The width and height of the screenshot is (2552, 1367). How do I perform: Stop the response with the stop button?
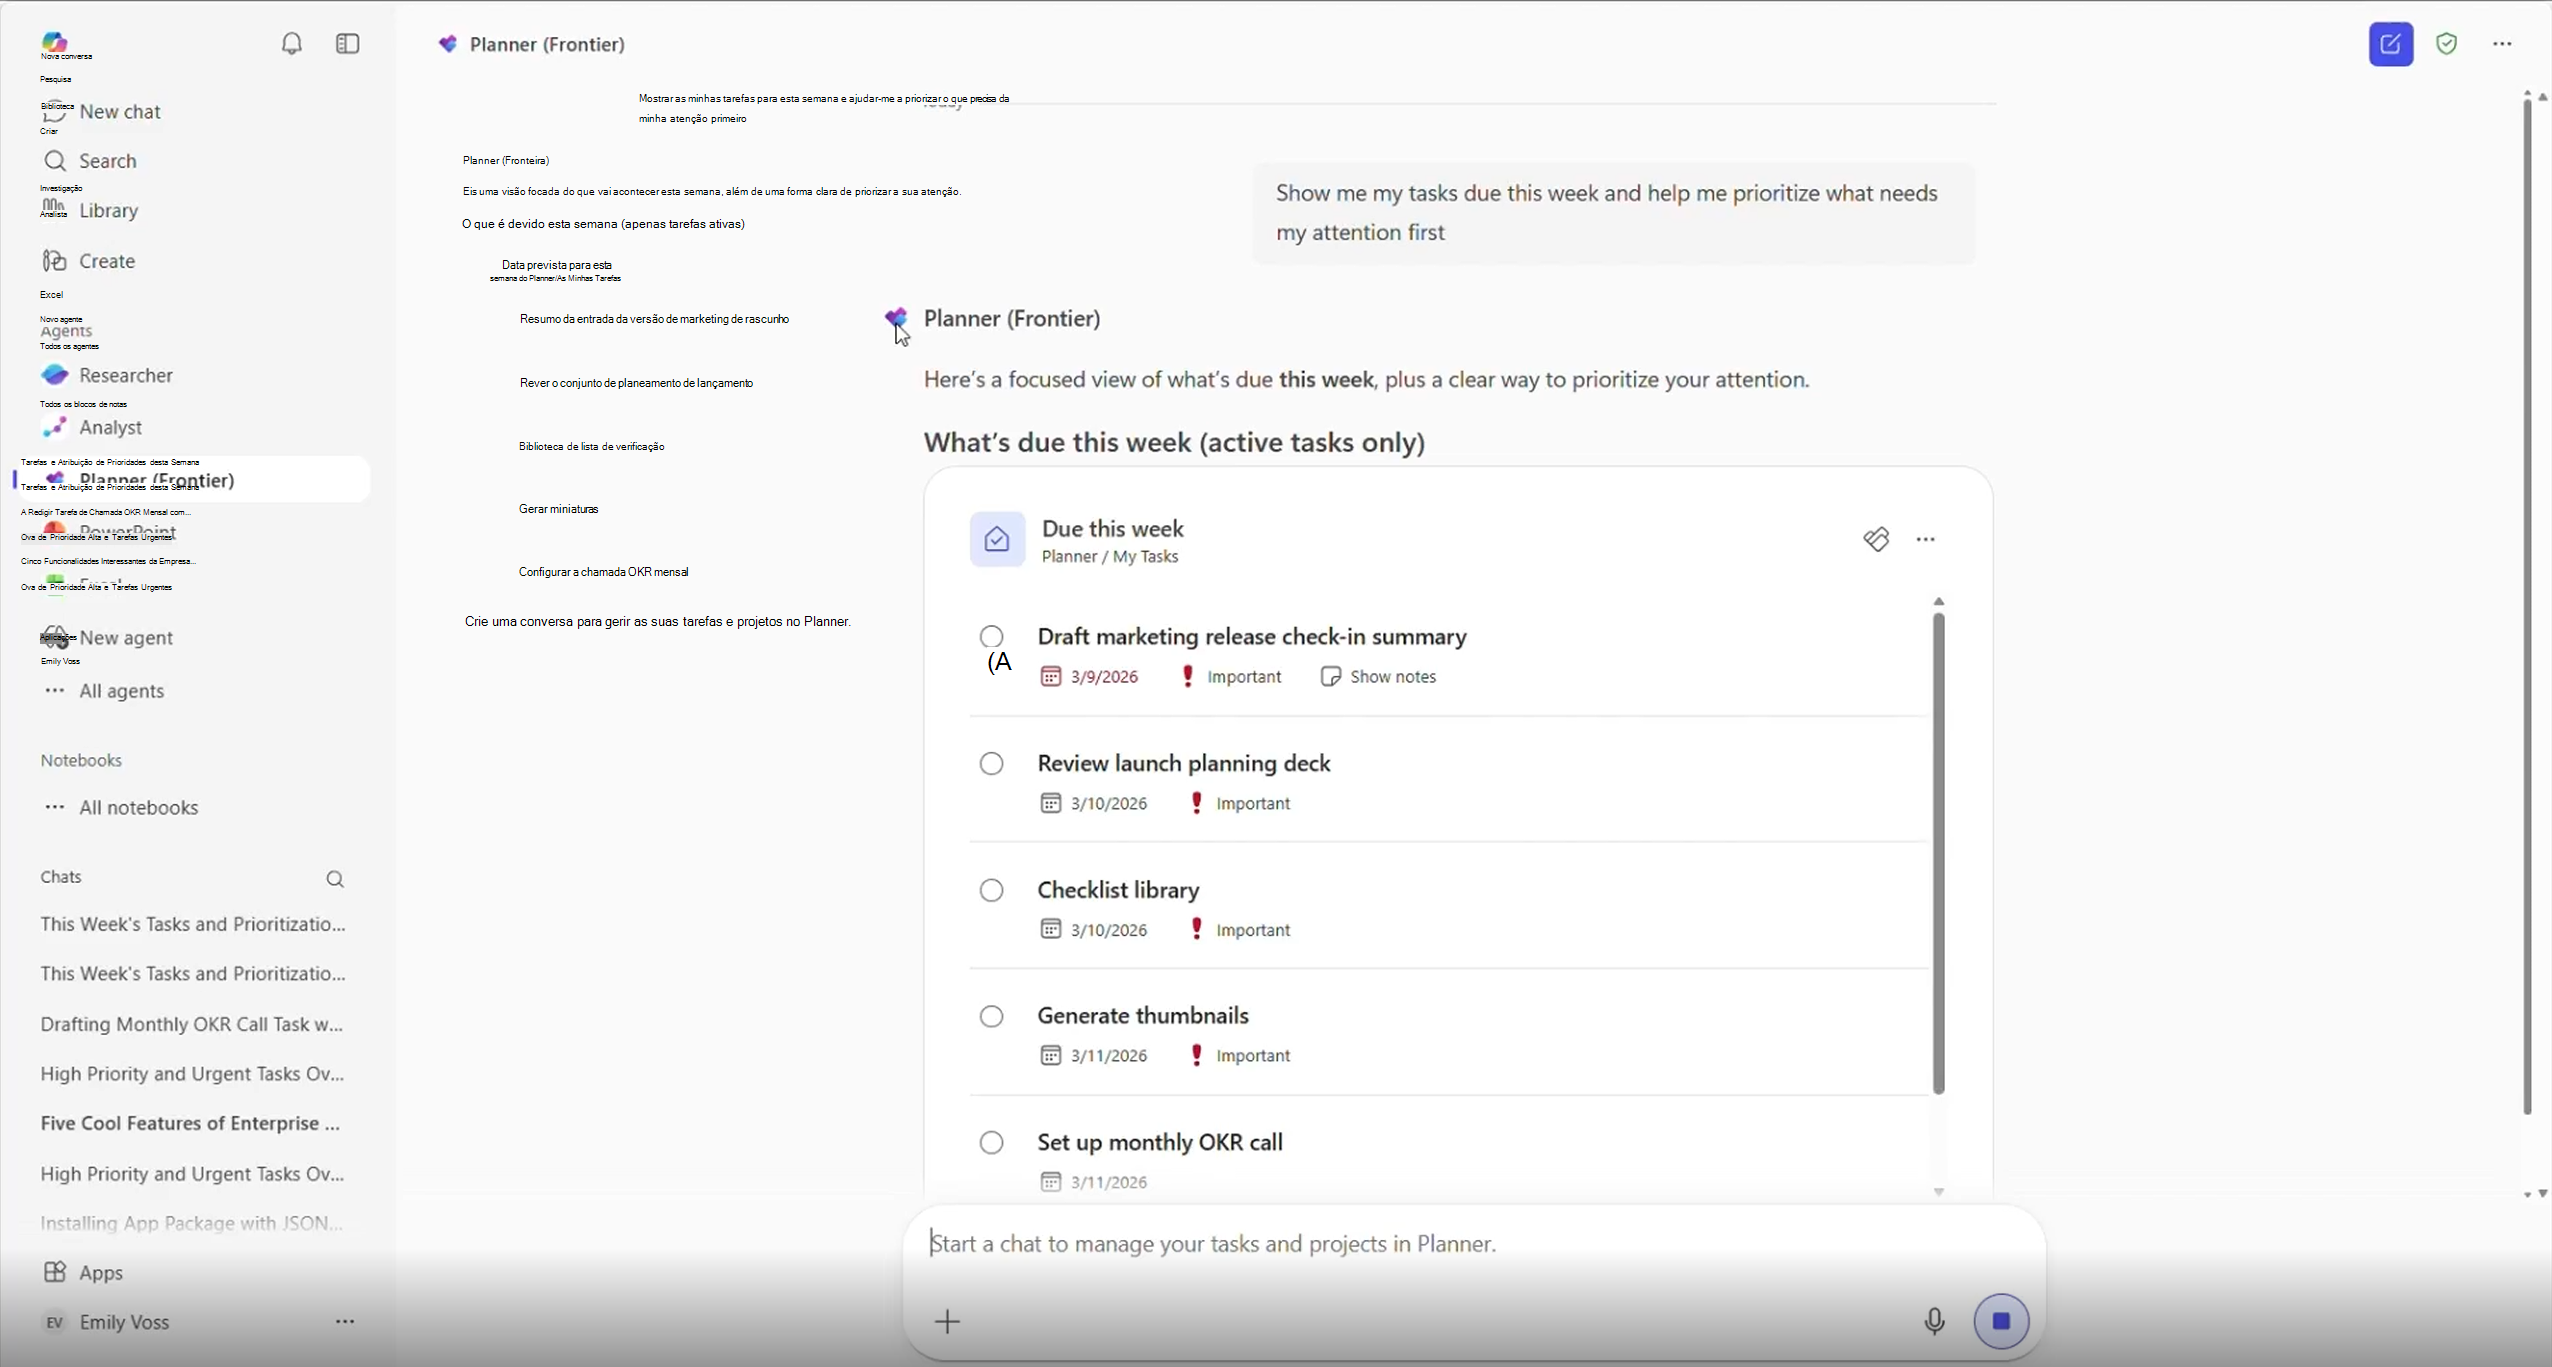pyautogui.click(x=2001, y=1322)
